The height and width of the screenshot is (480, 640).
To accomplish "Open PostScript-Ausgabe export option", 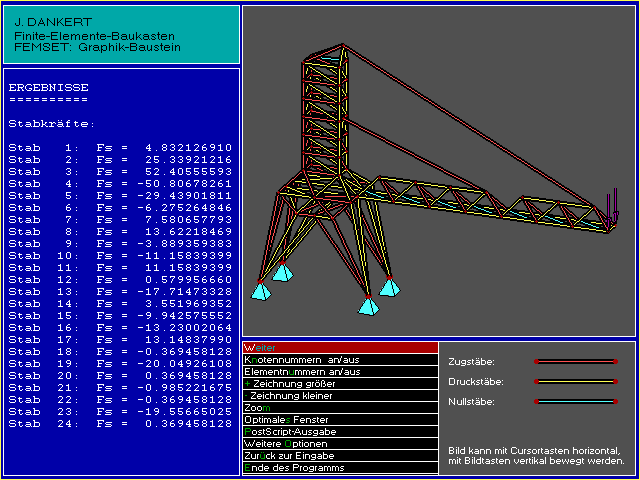I will coord(340,432).
